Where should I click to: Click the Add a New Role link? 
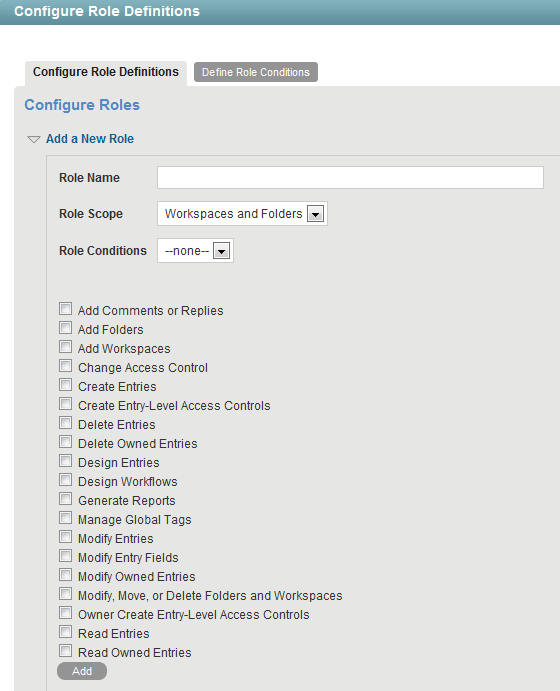pos(90,139)
